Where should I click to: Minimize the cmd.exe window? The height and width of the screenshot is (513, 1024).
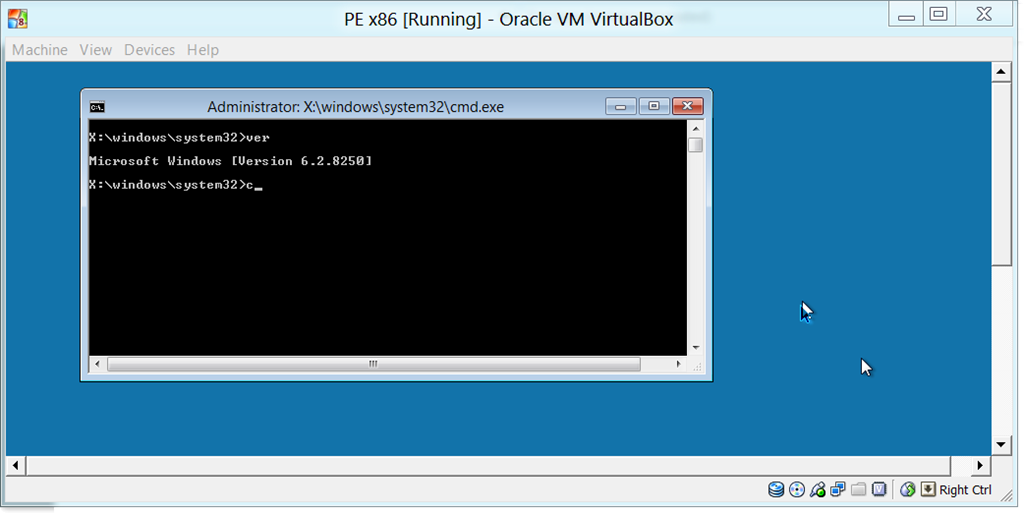[620, 106]
